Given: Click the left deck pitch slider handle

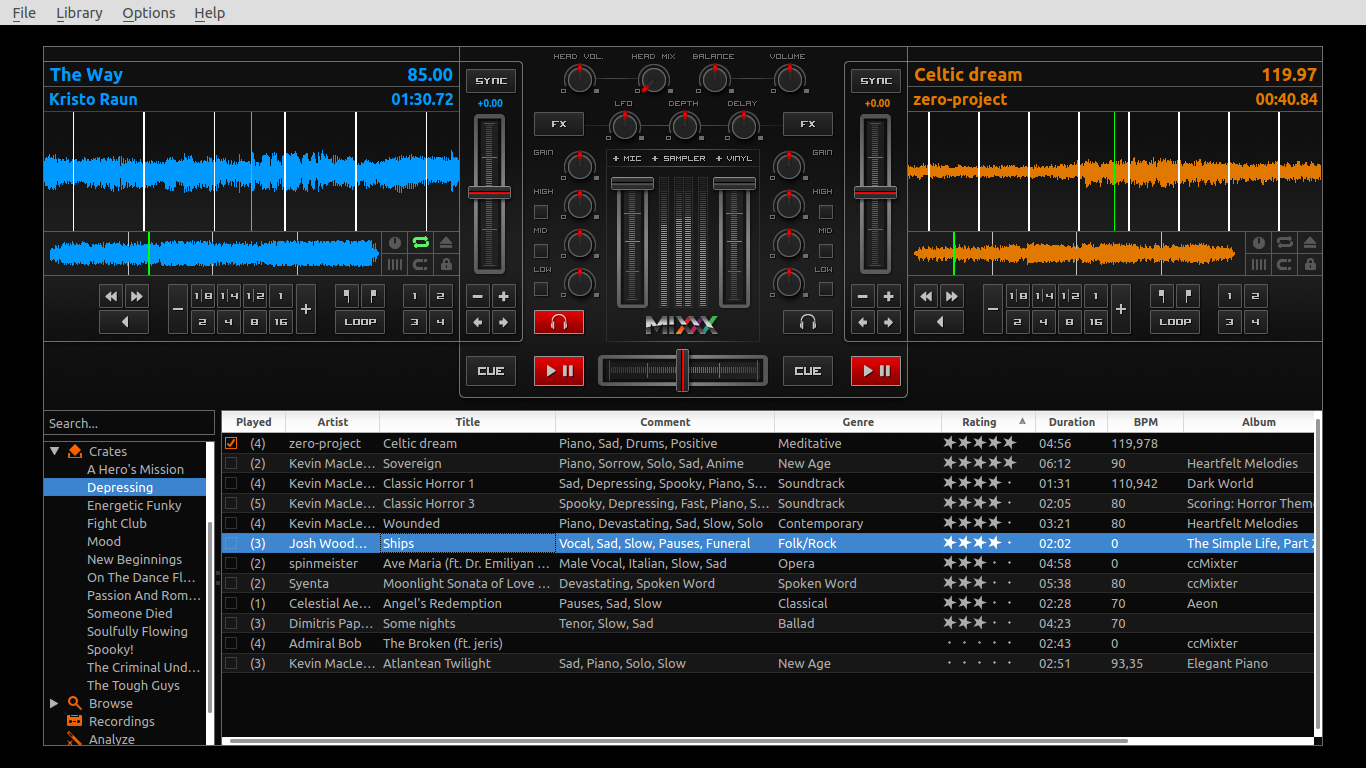Looking at the screenshot, I should 490,192.
